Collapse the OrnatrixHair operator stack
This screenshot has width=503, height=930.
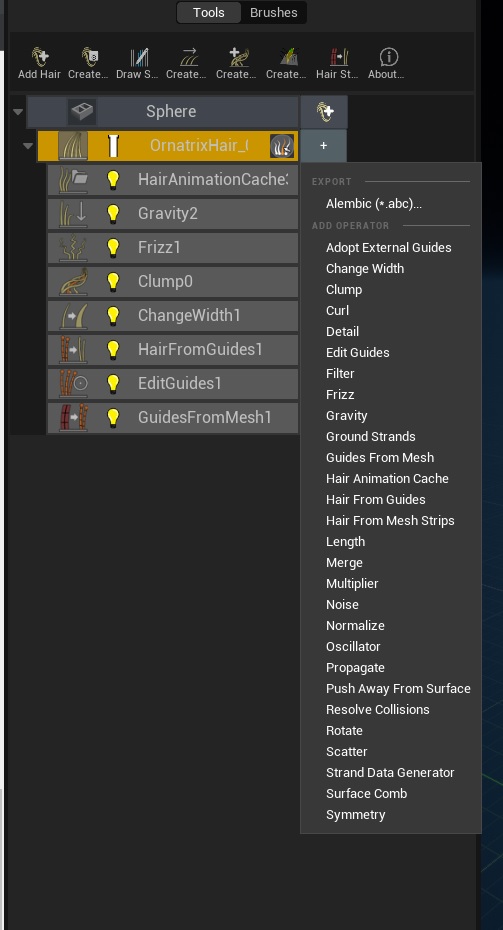coord(28,146)
